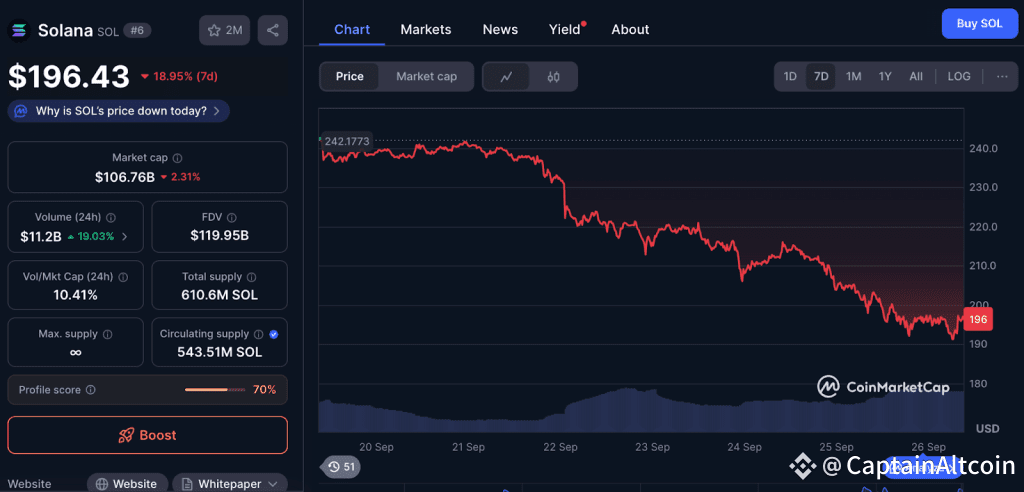The width and height of the screenshot is (1024, 492).
Task: Click the #6 rank badge
Action: coord(137,30)
